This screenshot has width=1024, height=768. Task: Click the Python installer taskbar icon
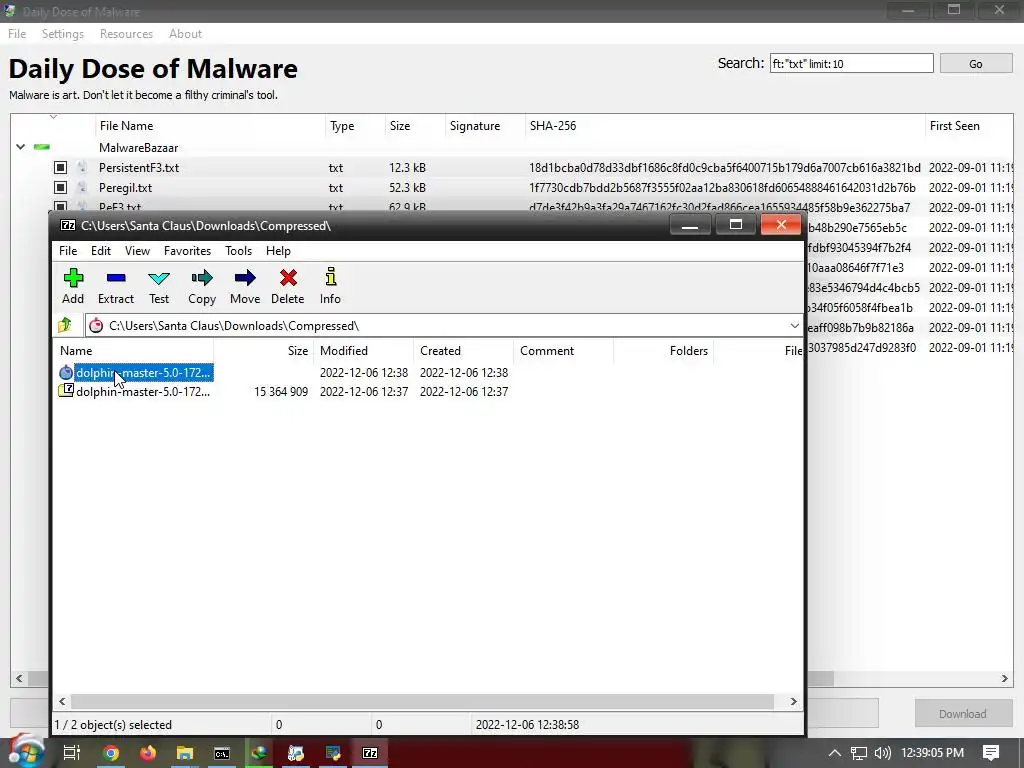296,753
